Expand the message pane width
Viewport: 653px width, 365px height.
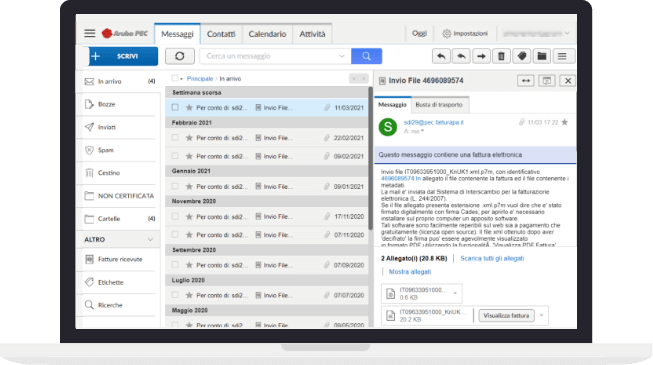tap(526, 81)
